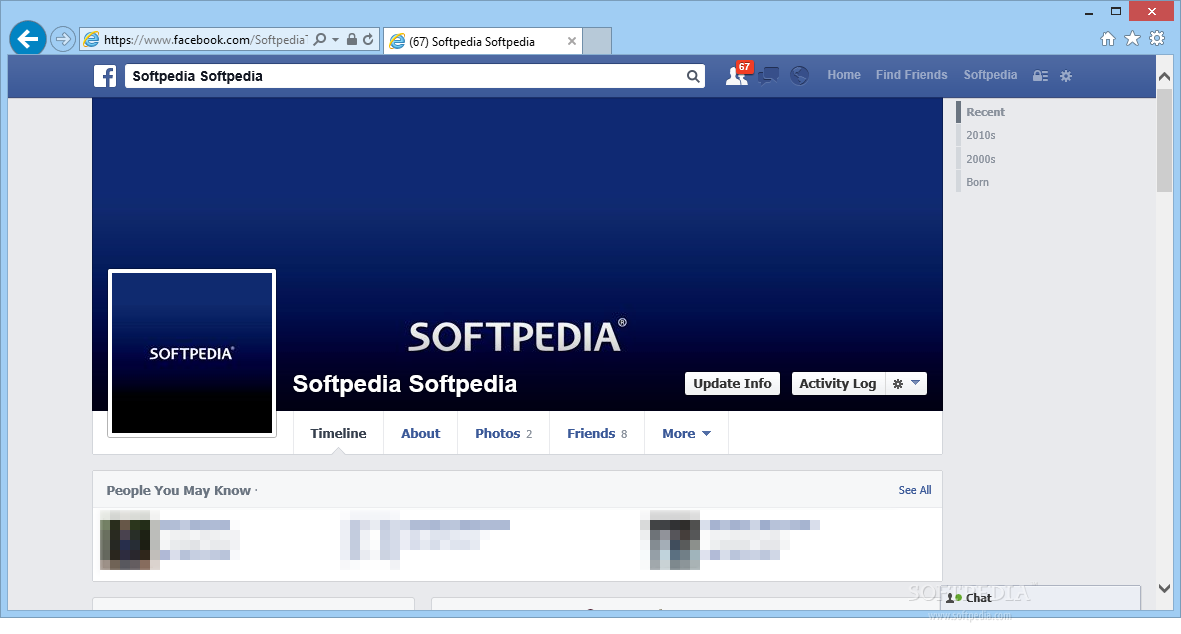Select the '(67) Softpedia Softpedia' browser tab
1181x634 pixels.
(x=482, y=41)
